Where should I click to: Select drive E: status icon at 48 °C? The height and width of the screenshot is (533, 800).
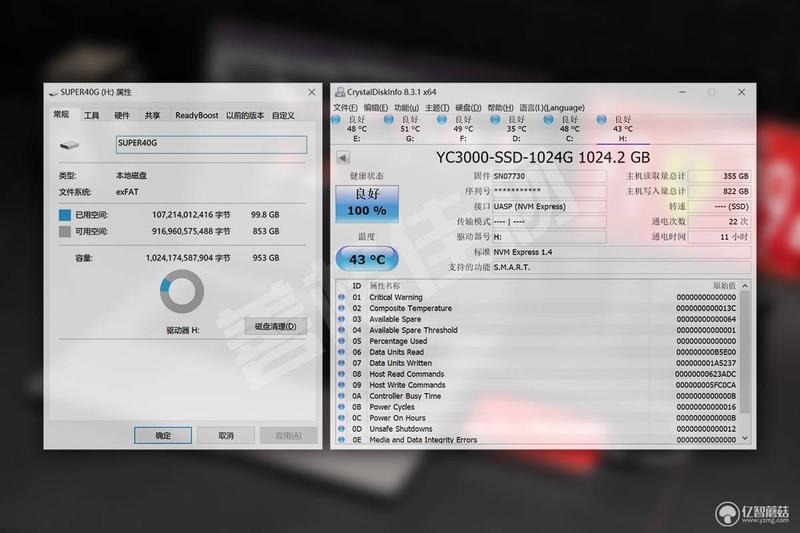pyautogui.click(x=336, y=120)
